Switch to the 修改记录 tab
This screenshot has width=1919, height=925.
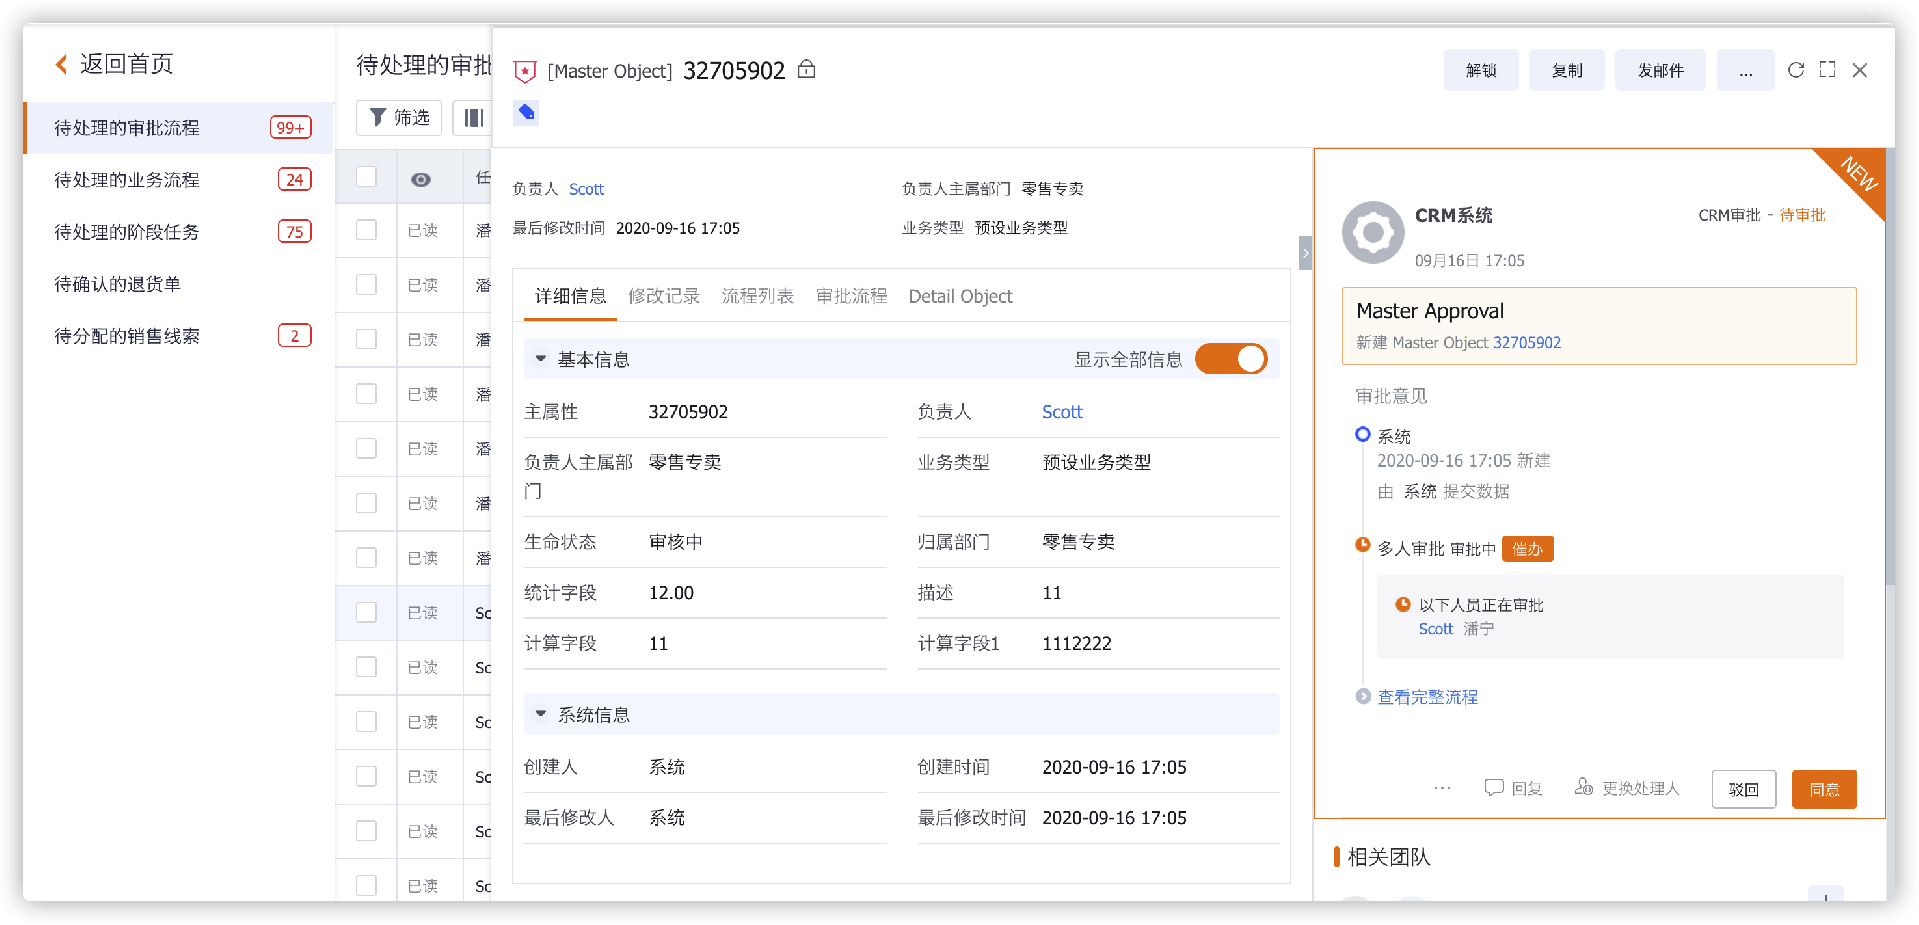pos(664,296)
